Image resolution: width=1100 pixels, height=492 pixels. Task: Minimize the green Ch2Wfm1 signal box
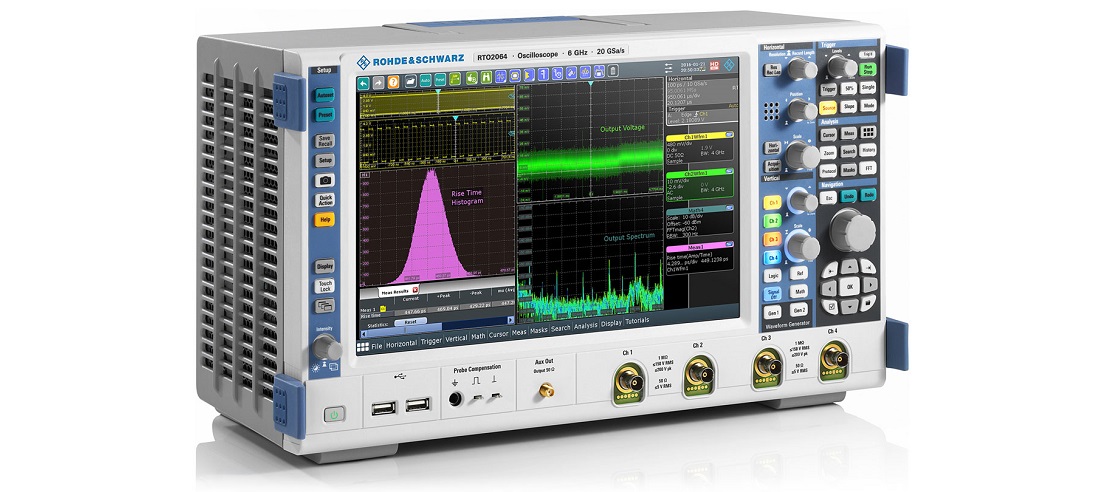click(729, 171)
